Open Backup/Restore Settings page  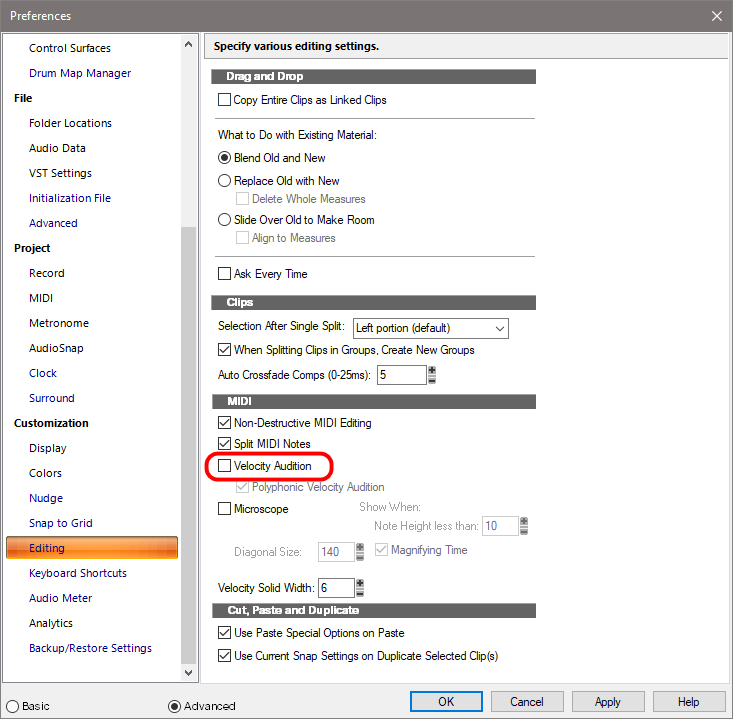point(90,648)
